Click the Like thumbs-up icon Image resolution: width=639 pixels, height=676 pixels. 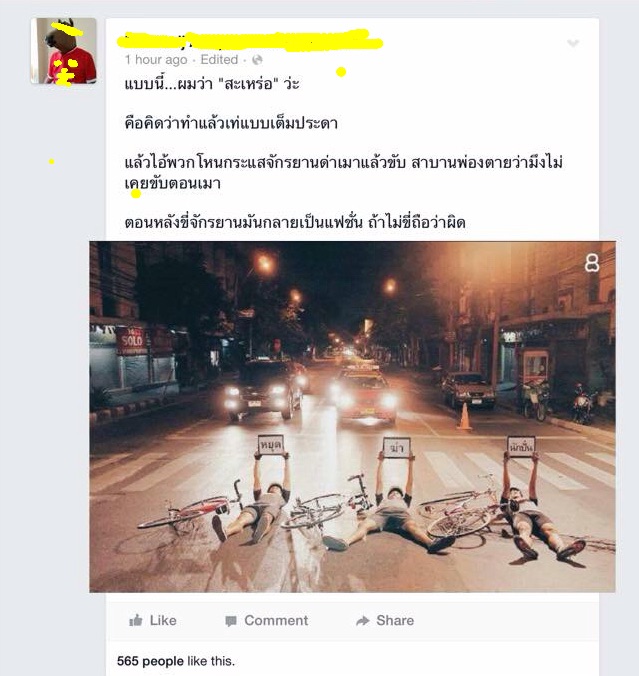(x=135, y=620)
